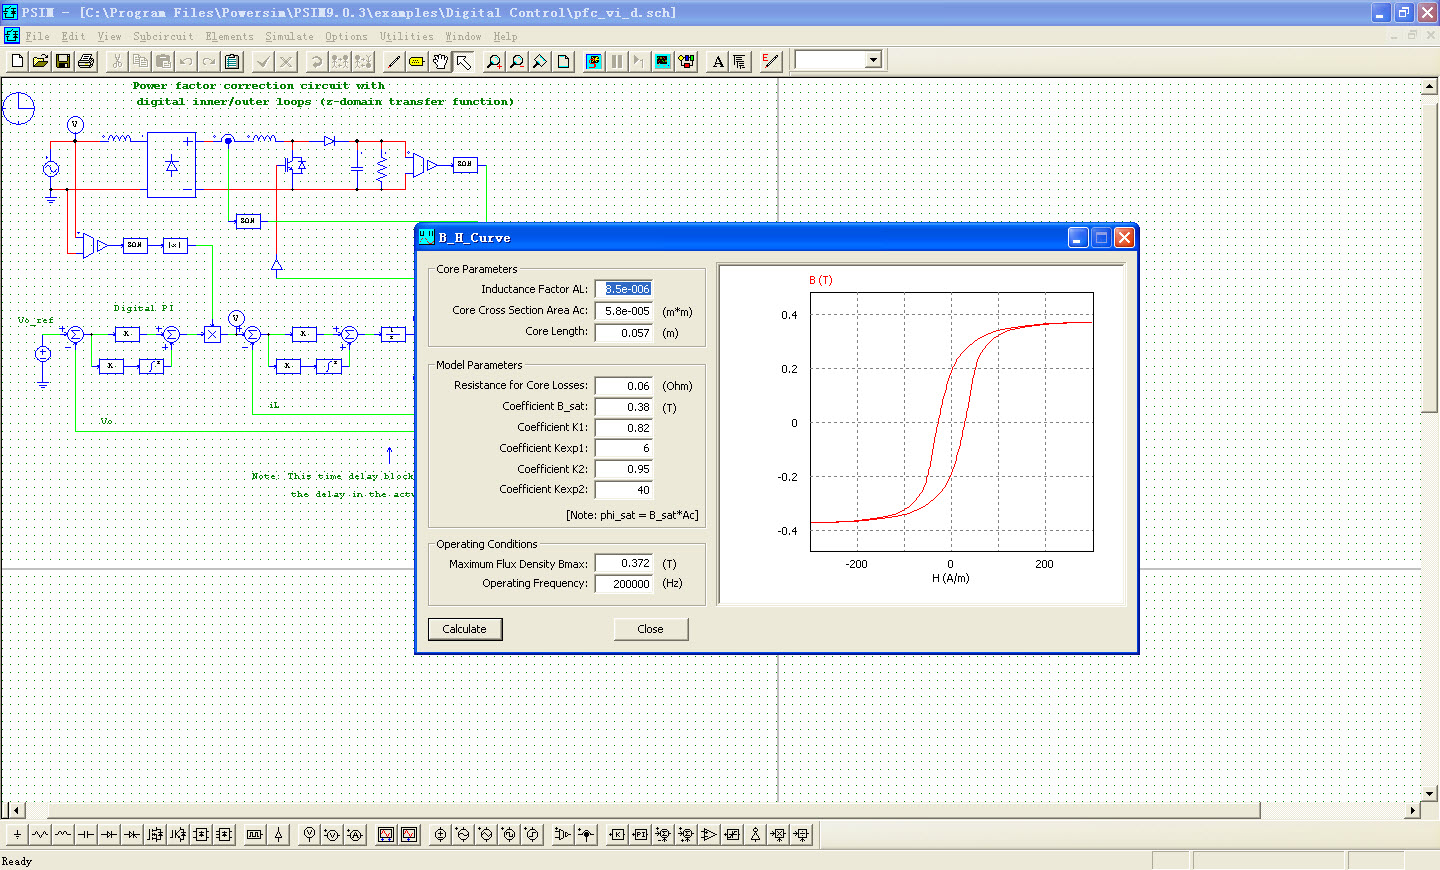Screen dimensions: 1440x870
Task: Open the File menu
Action: point(37,36)
